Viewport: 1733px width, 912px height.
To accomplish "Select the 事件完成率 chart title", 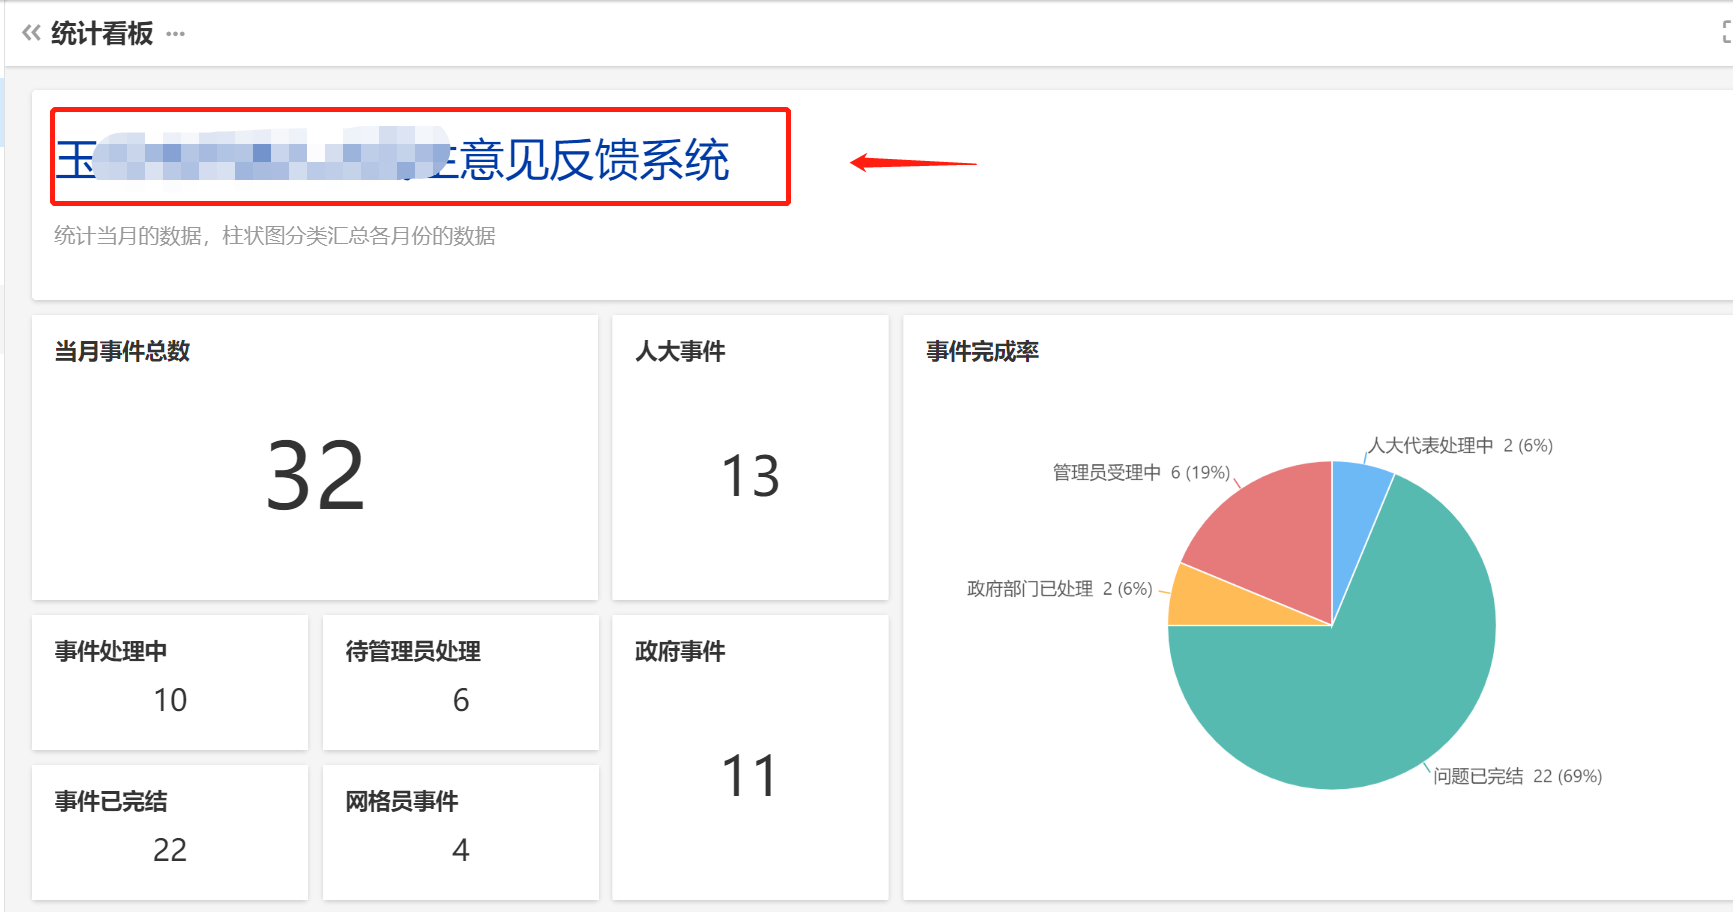I will click(x=982, y=351).
